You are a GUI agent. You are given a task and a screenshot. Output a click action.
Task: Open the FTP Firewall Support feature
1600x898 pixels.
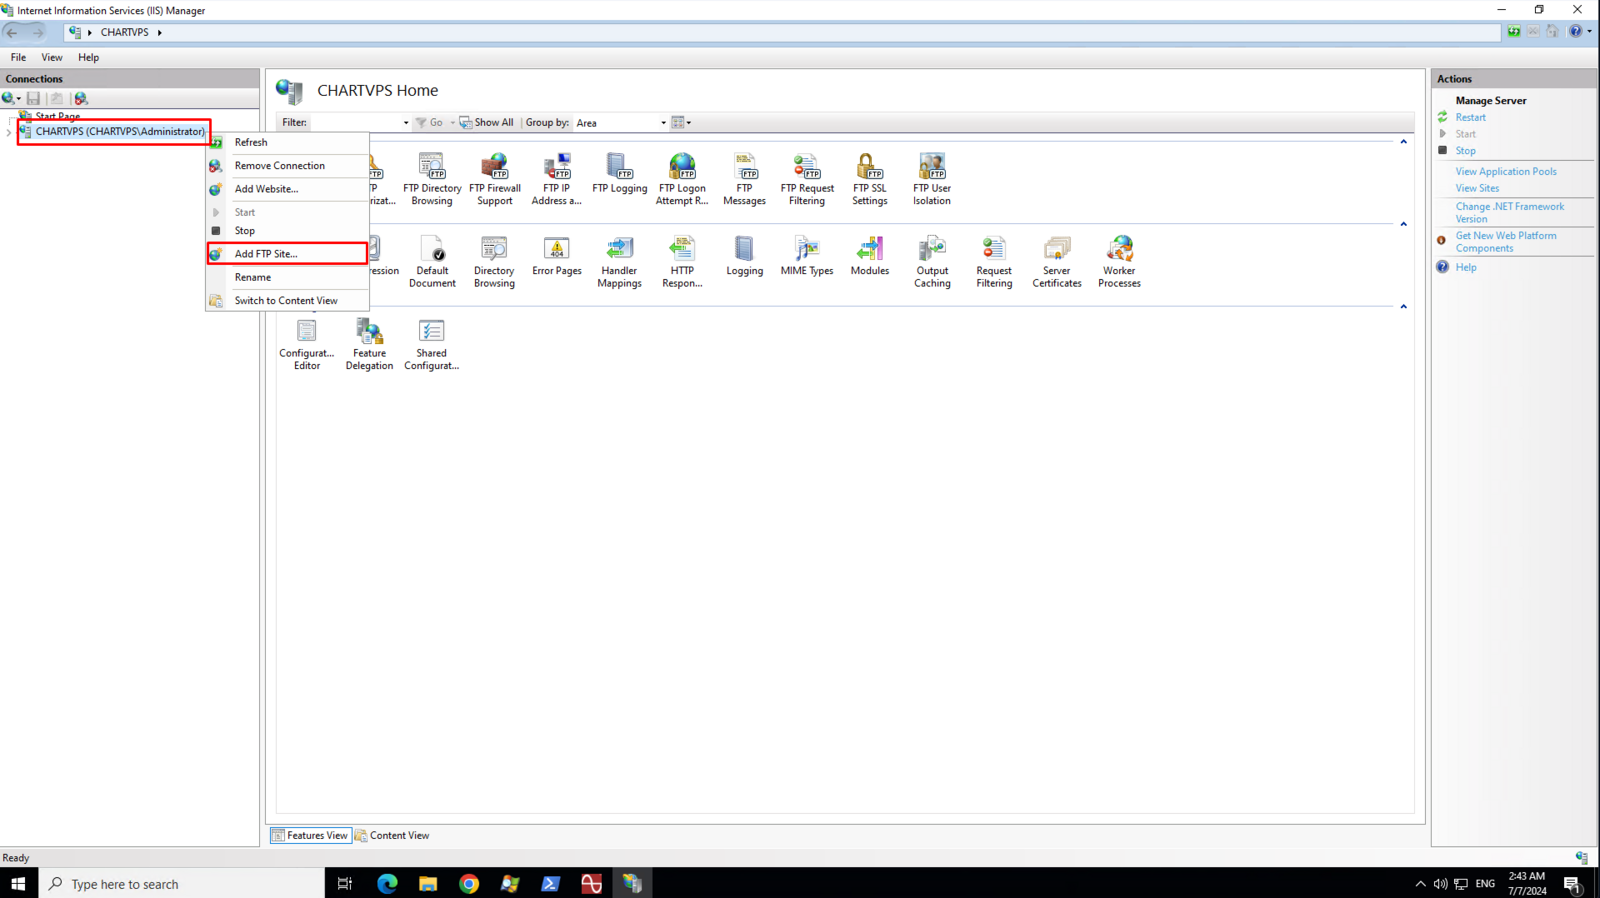coord(494,179)
